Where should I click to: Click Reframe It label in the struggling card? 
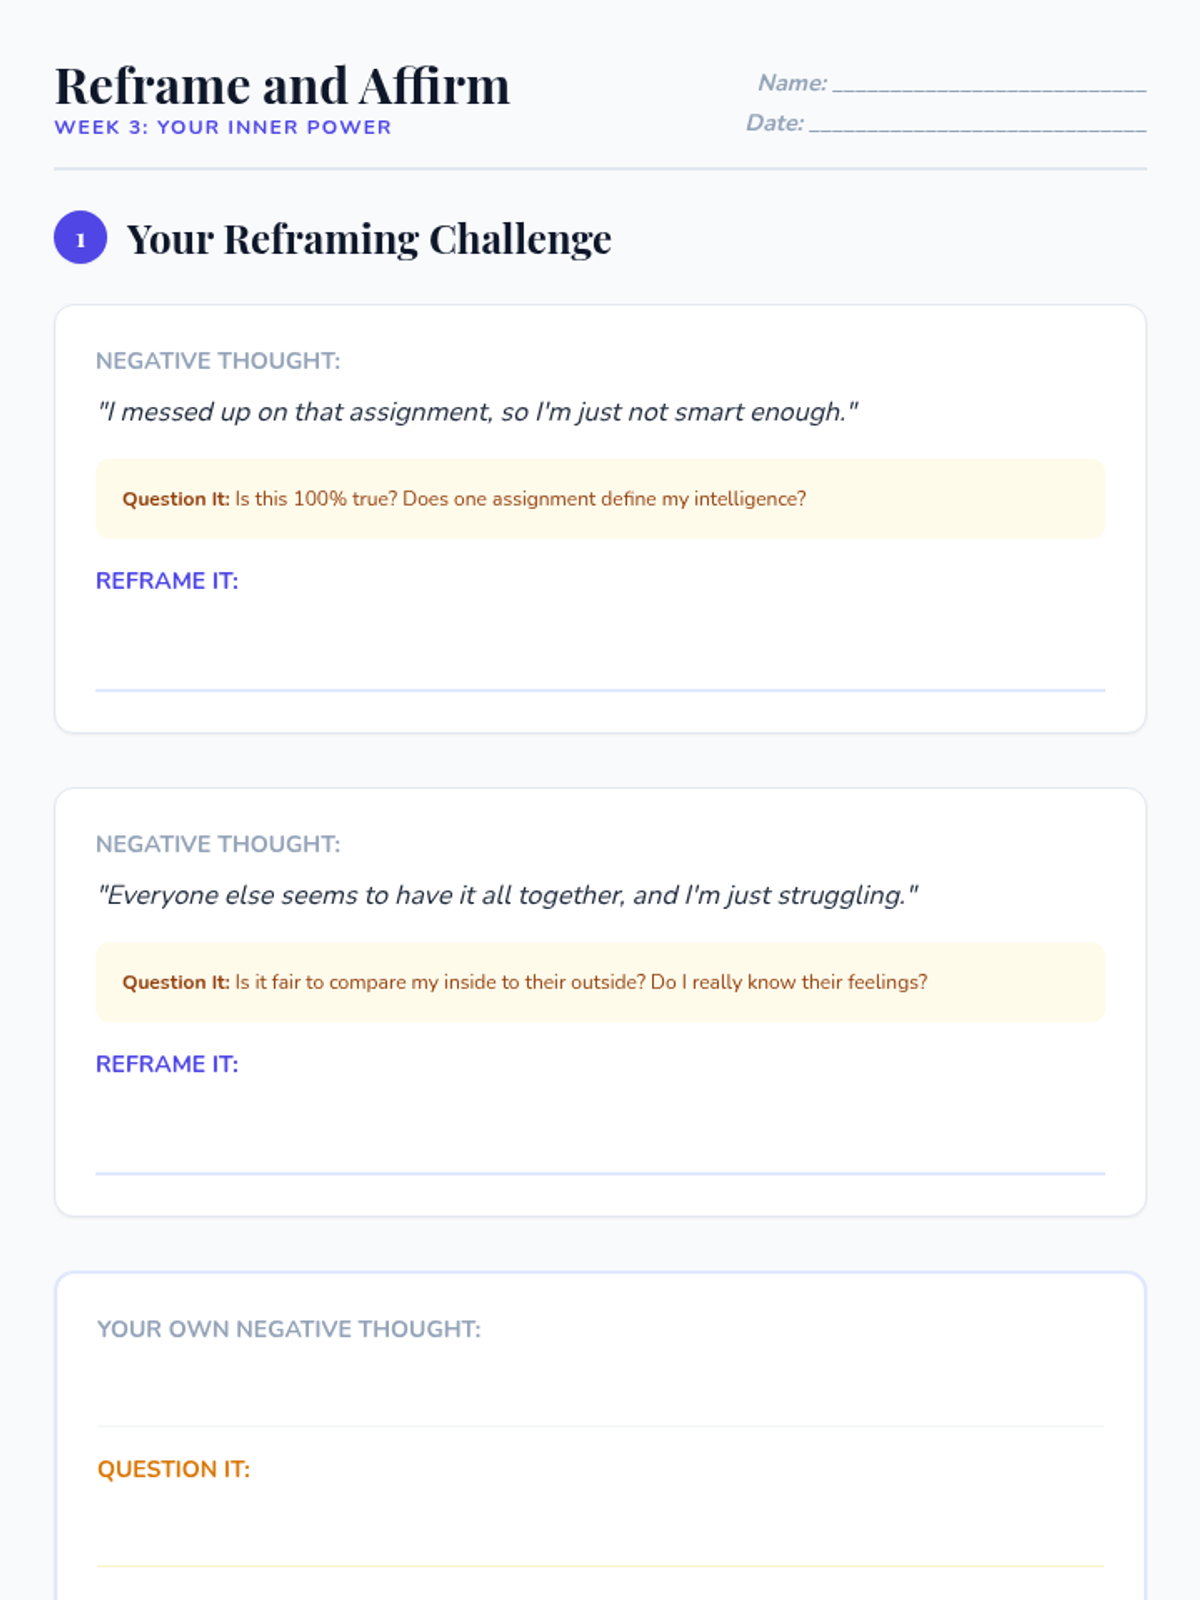pyautogui.click(x=167, y=1064)
